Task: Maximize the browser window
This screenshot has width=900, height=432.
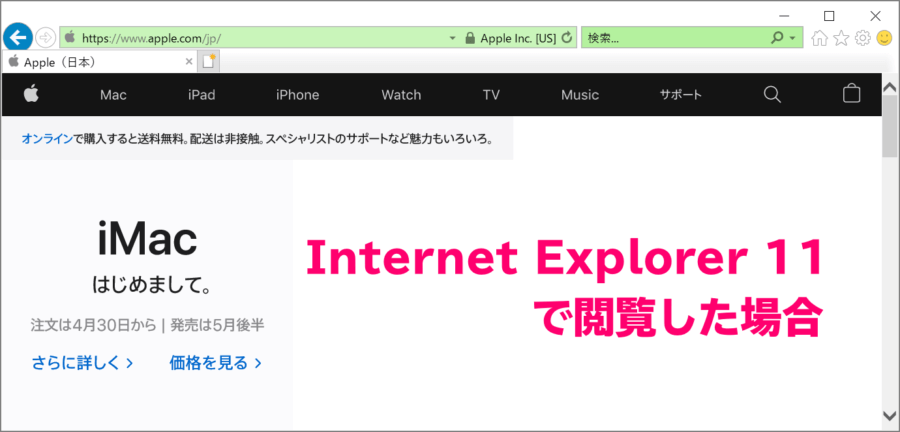Action: pos(829,15)
